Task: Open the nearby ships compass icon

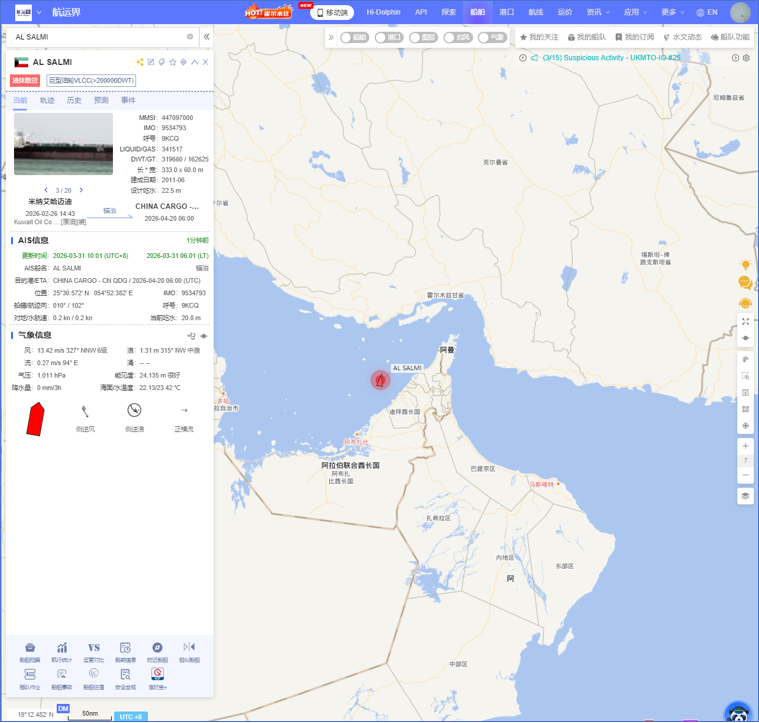Action: pos(157,648)
